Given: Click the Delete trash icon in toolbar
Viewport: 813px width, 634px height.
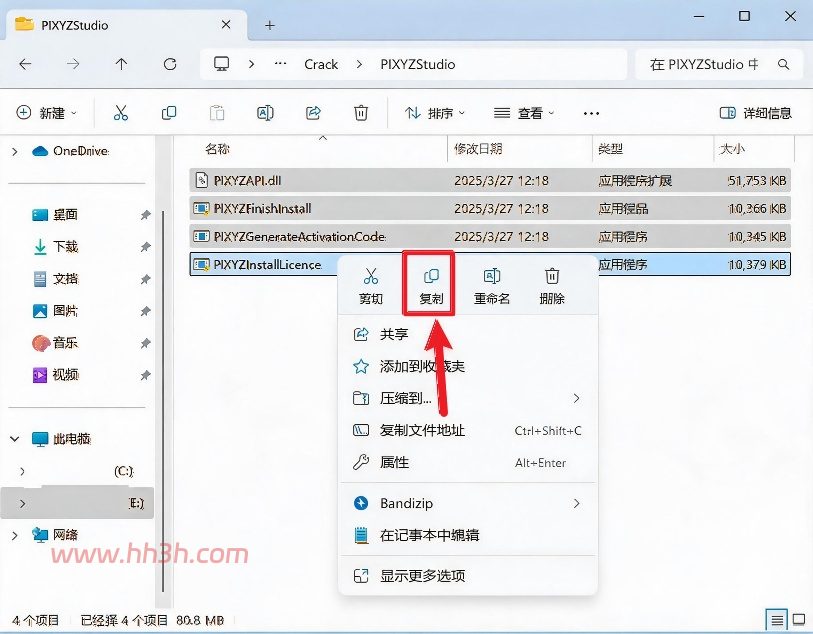Looking at the screenshot, I should pyautogui.click(x=361, y=112).
